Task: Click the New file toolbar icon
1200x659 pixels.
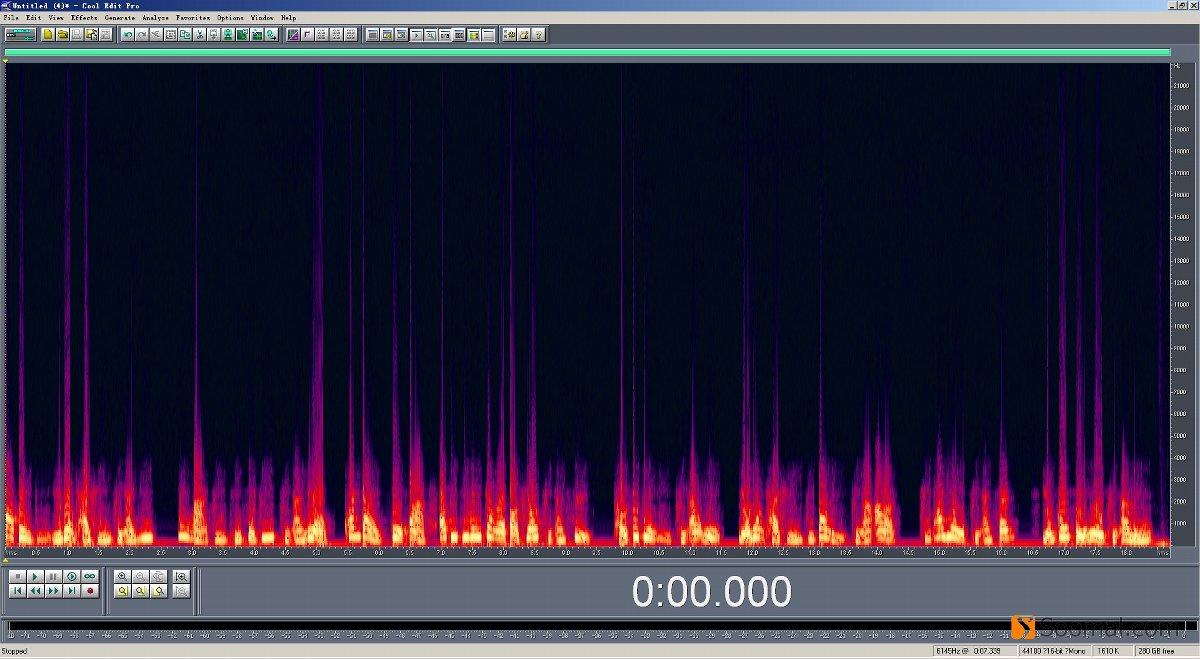Action: (47, 35)
